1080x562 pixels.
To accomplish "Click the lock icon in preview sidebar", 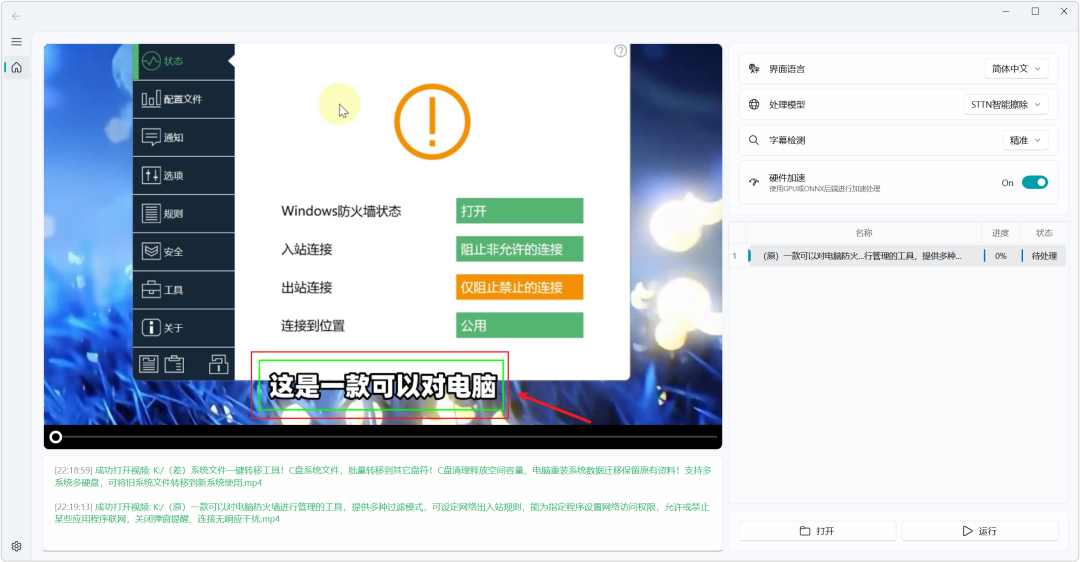I will [x=219, y=364].
